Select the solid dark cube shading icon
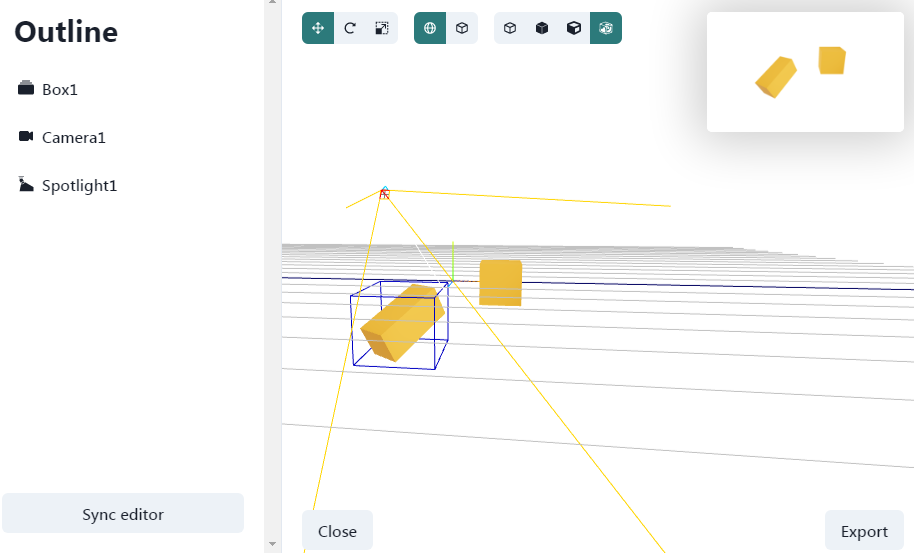 click(542, 28)
